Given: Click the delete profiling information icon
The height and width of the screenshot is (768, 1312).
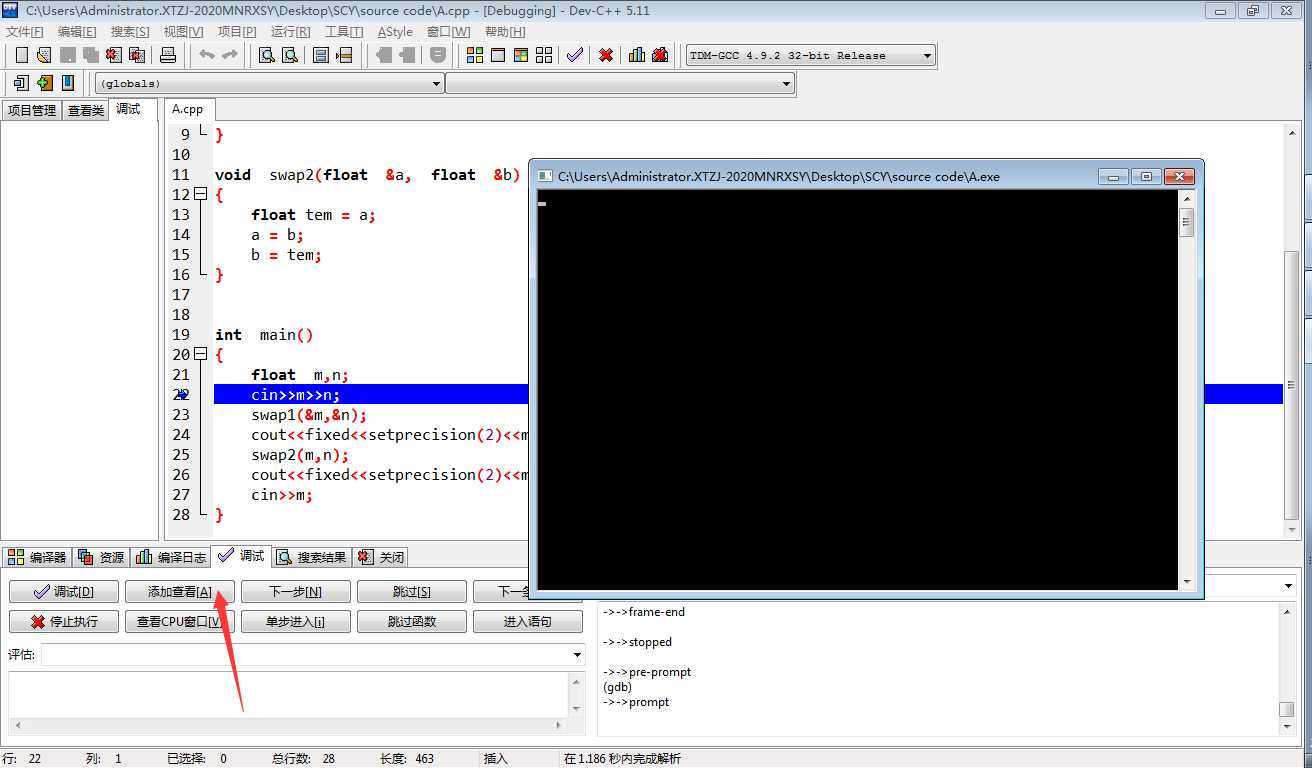Looking at the screenshot, I should [660, 55].
